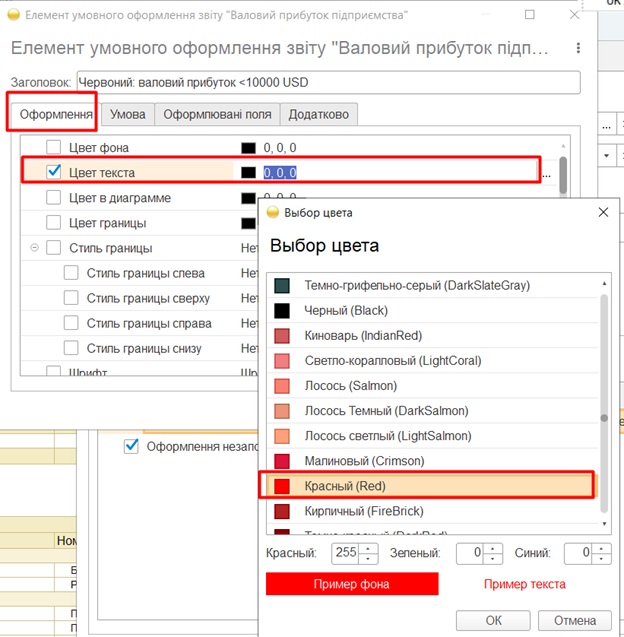Open the three-dot menu in form header

578,49
